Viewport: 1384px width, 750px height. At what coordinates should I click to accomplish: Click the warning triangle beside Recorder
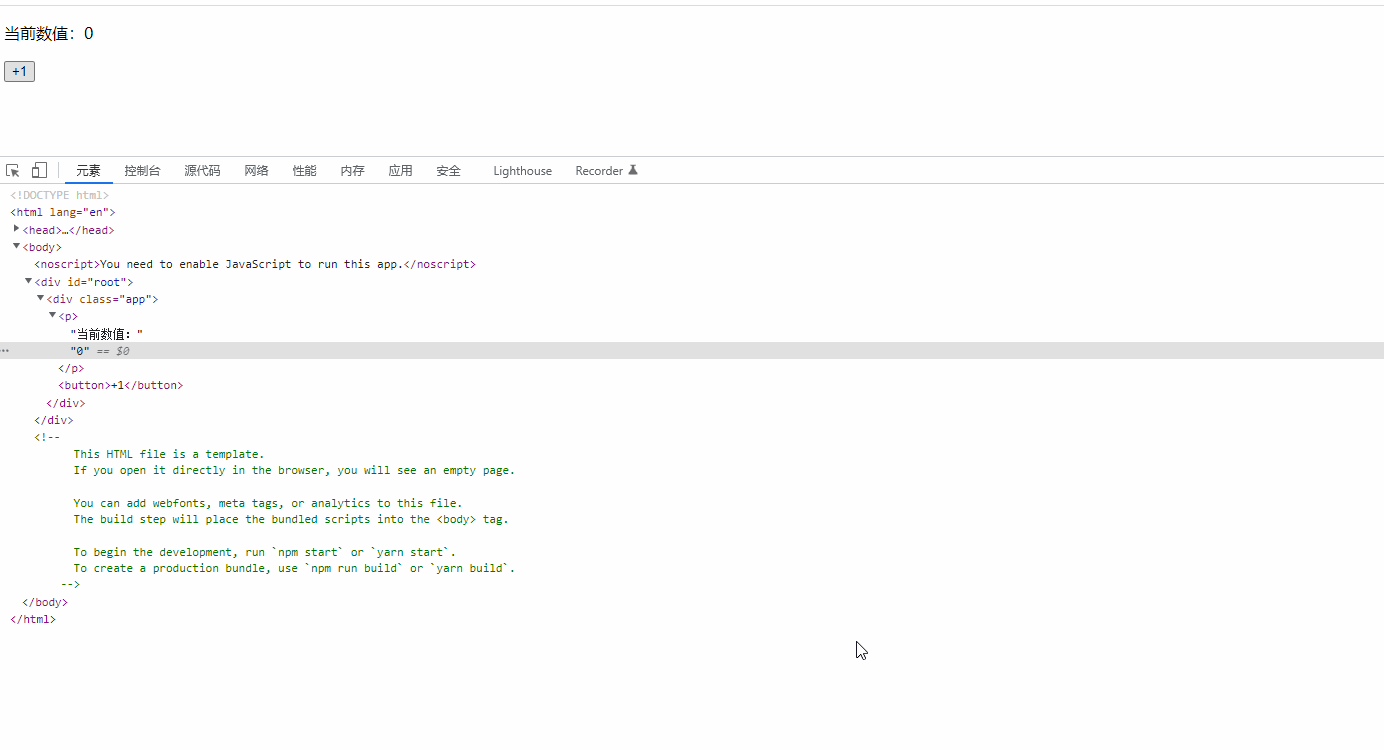(x=632, y=169)
